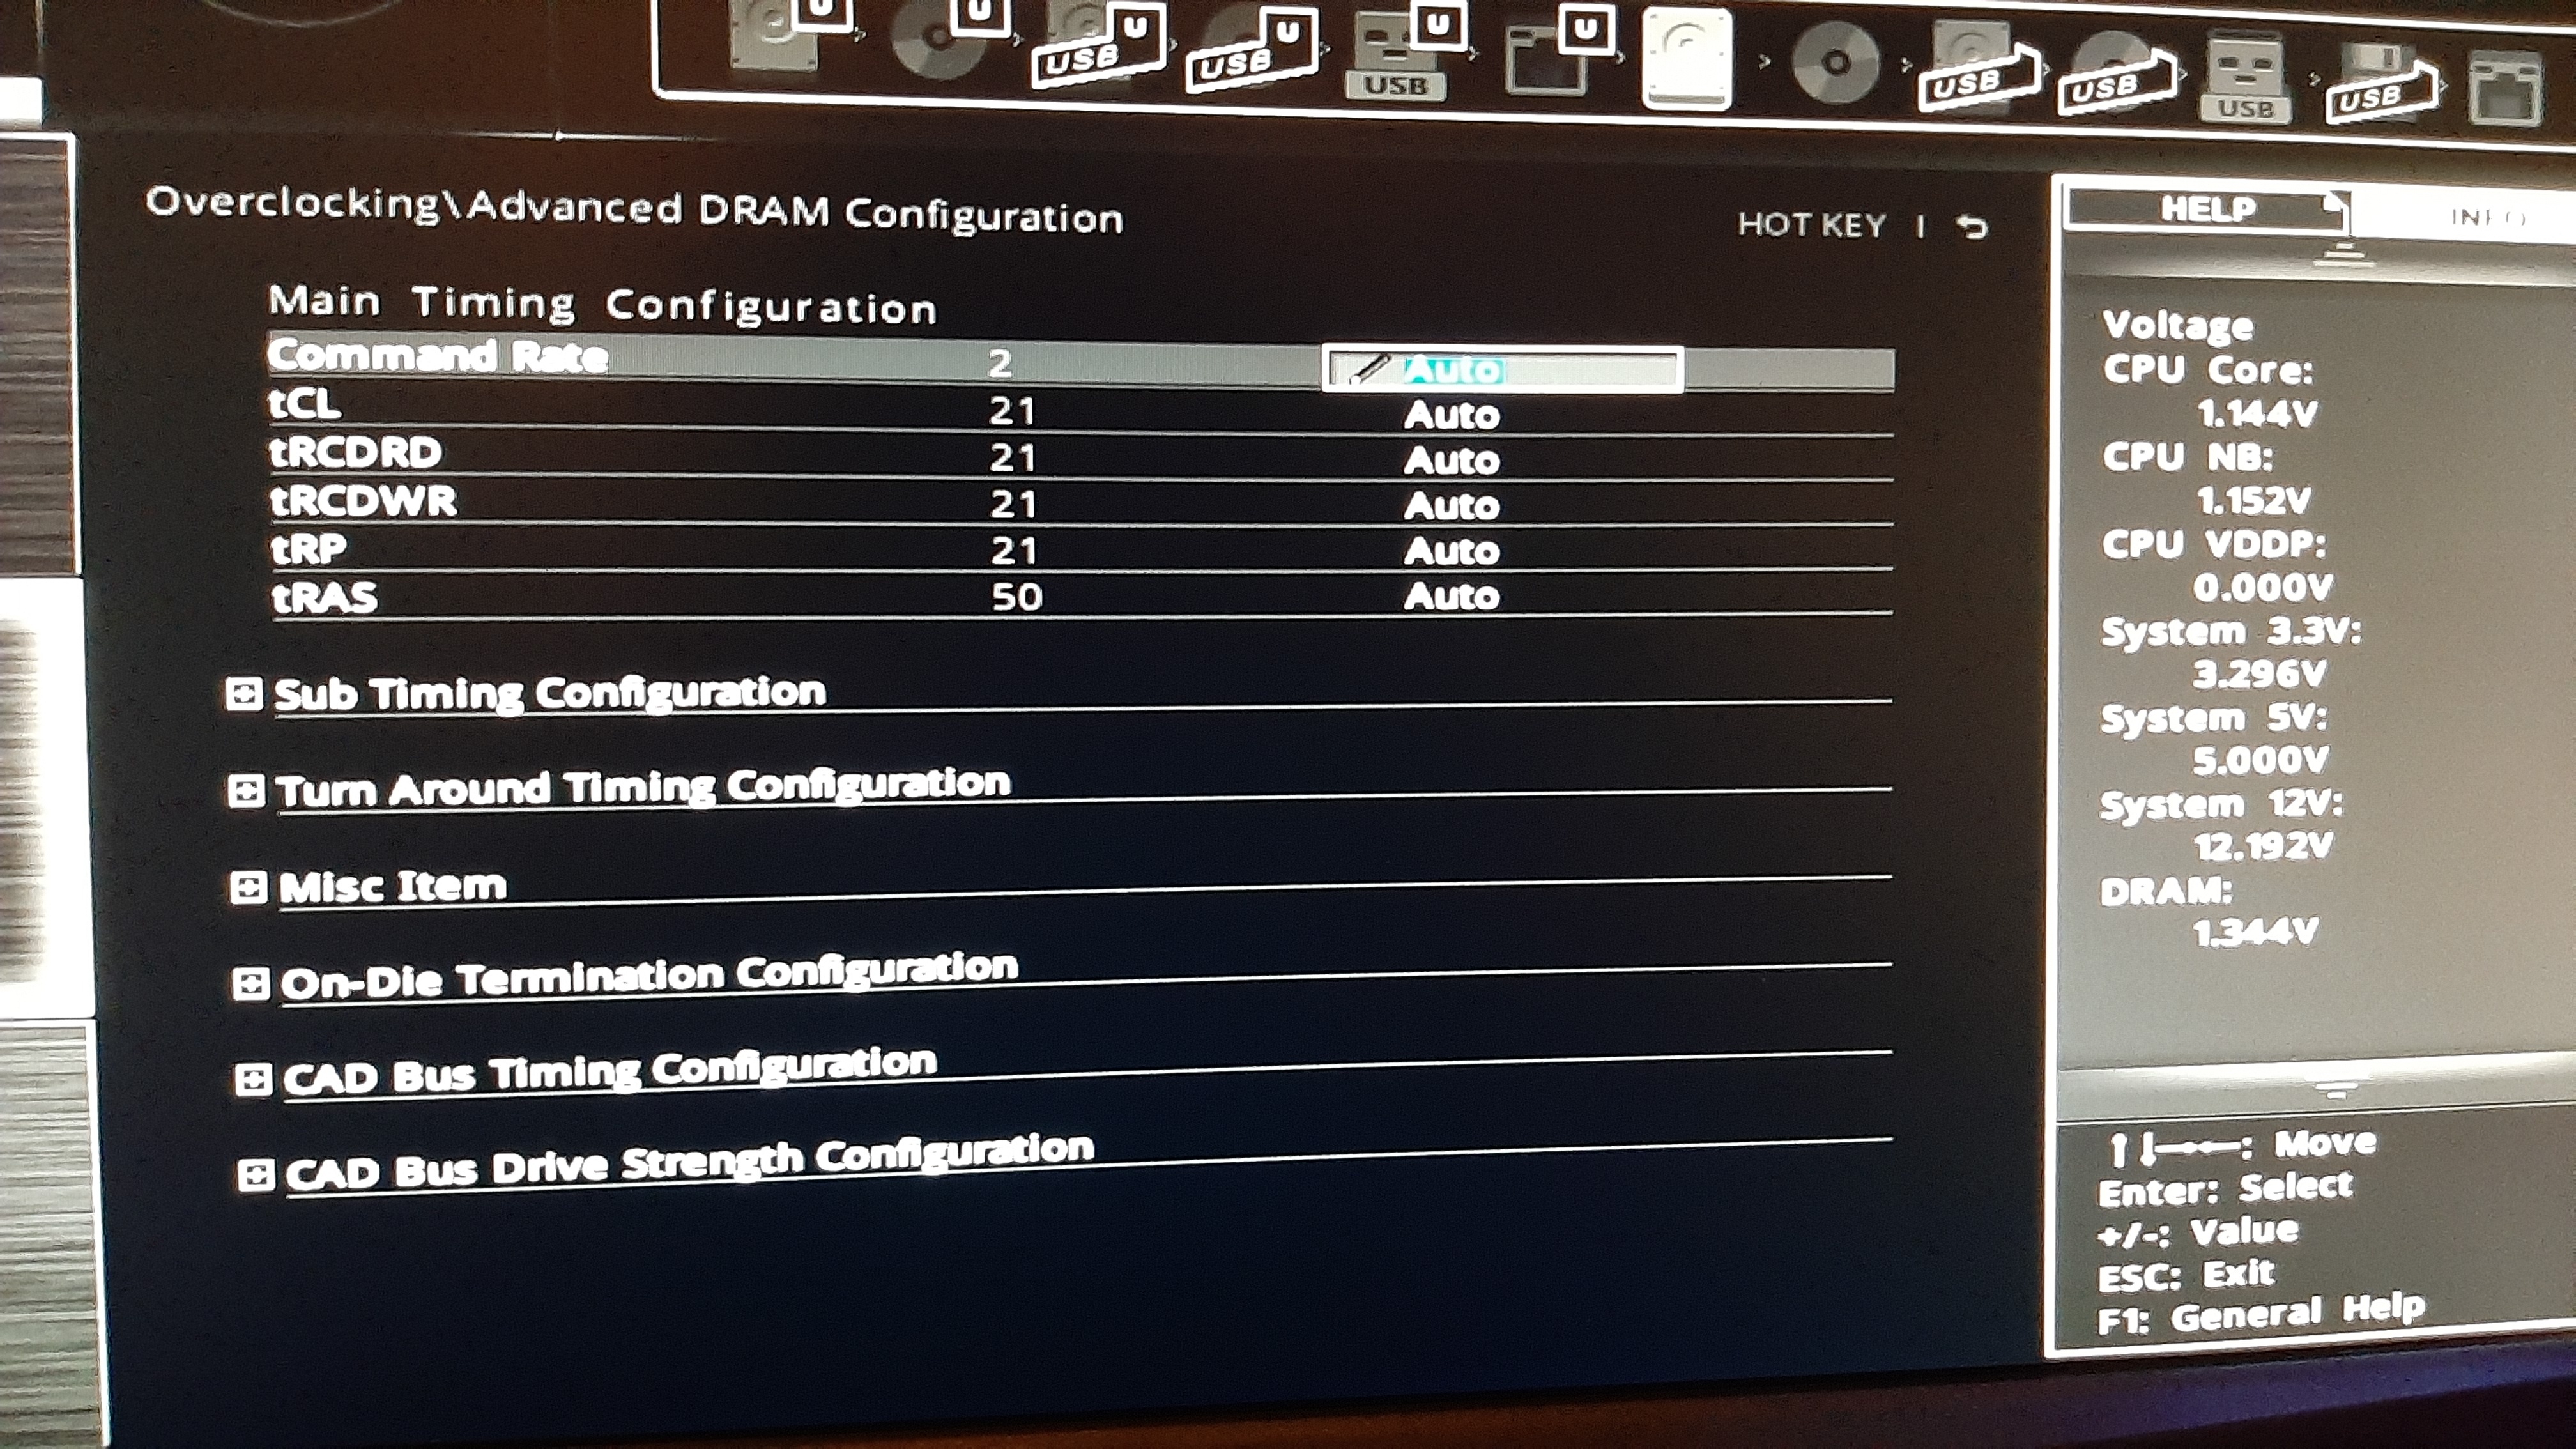This screenshot has height=1449, width=2576.
Task: Open the HOT KEY menu
Action: [1811, 225]
